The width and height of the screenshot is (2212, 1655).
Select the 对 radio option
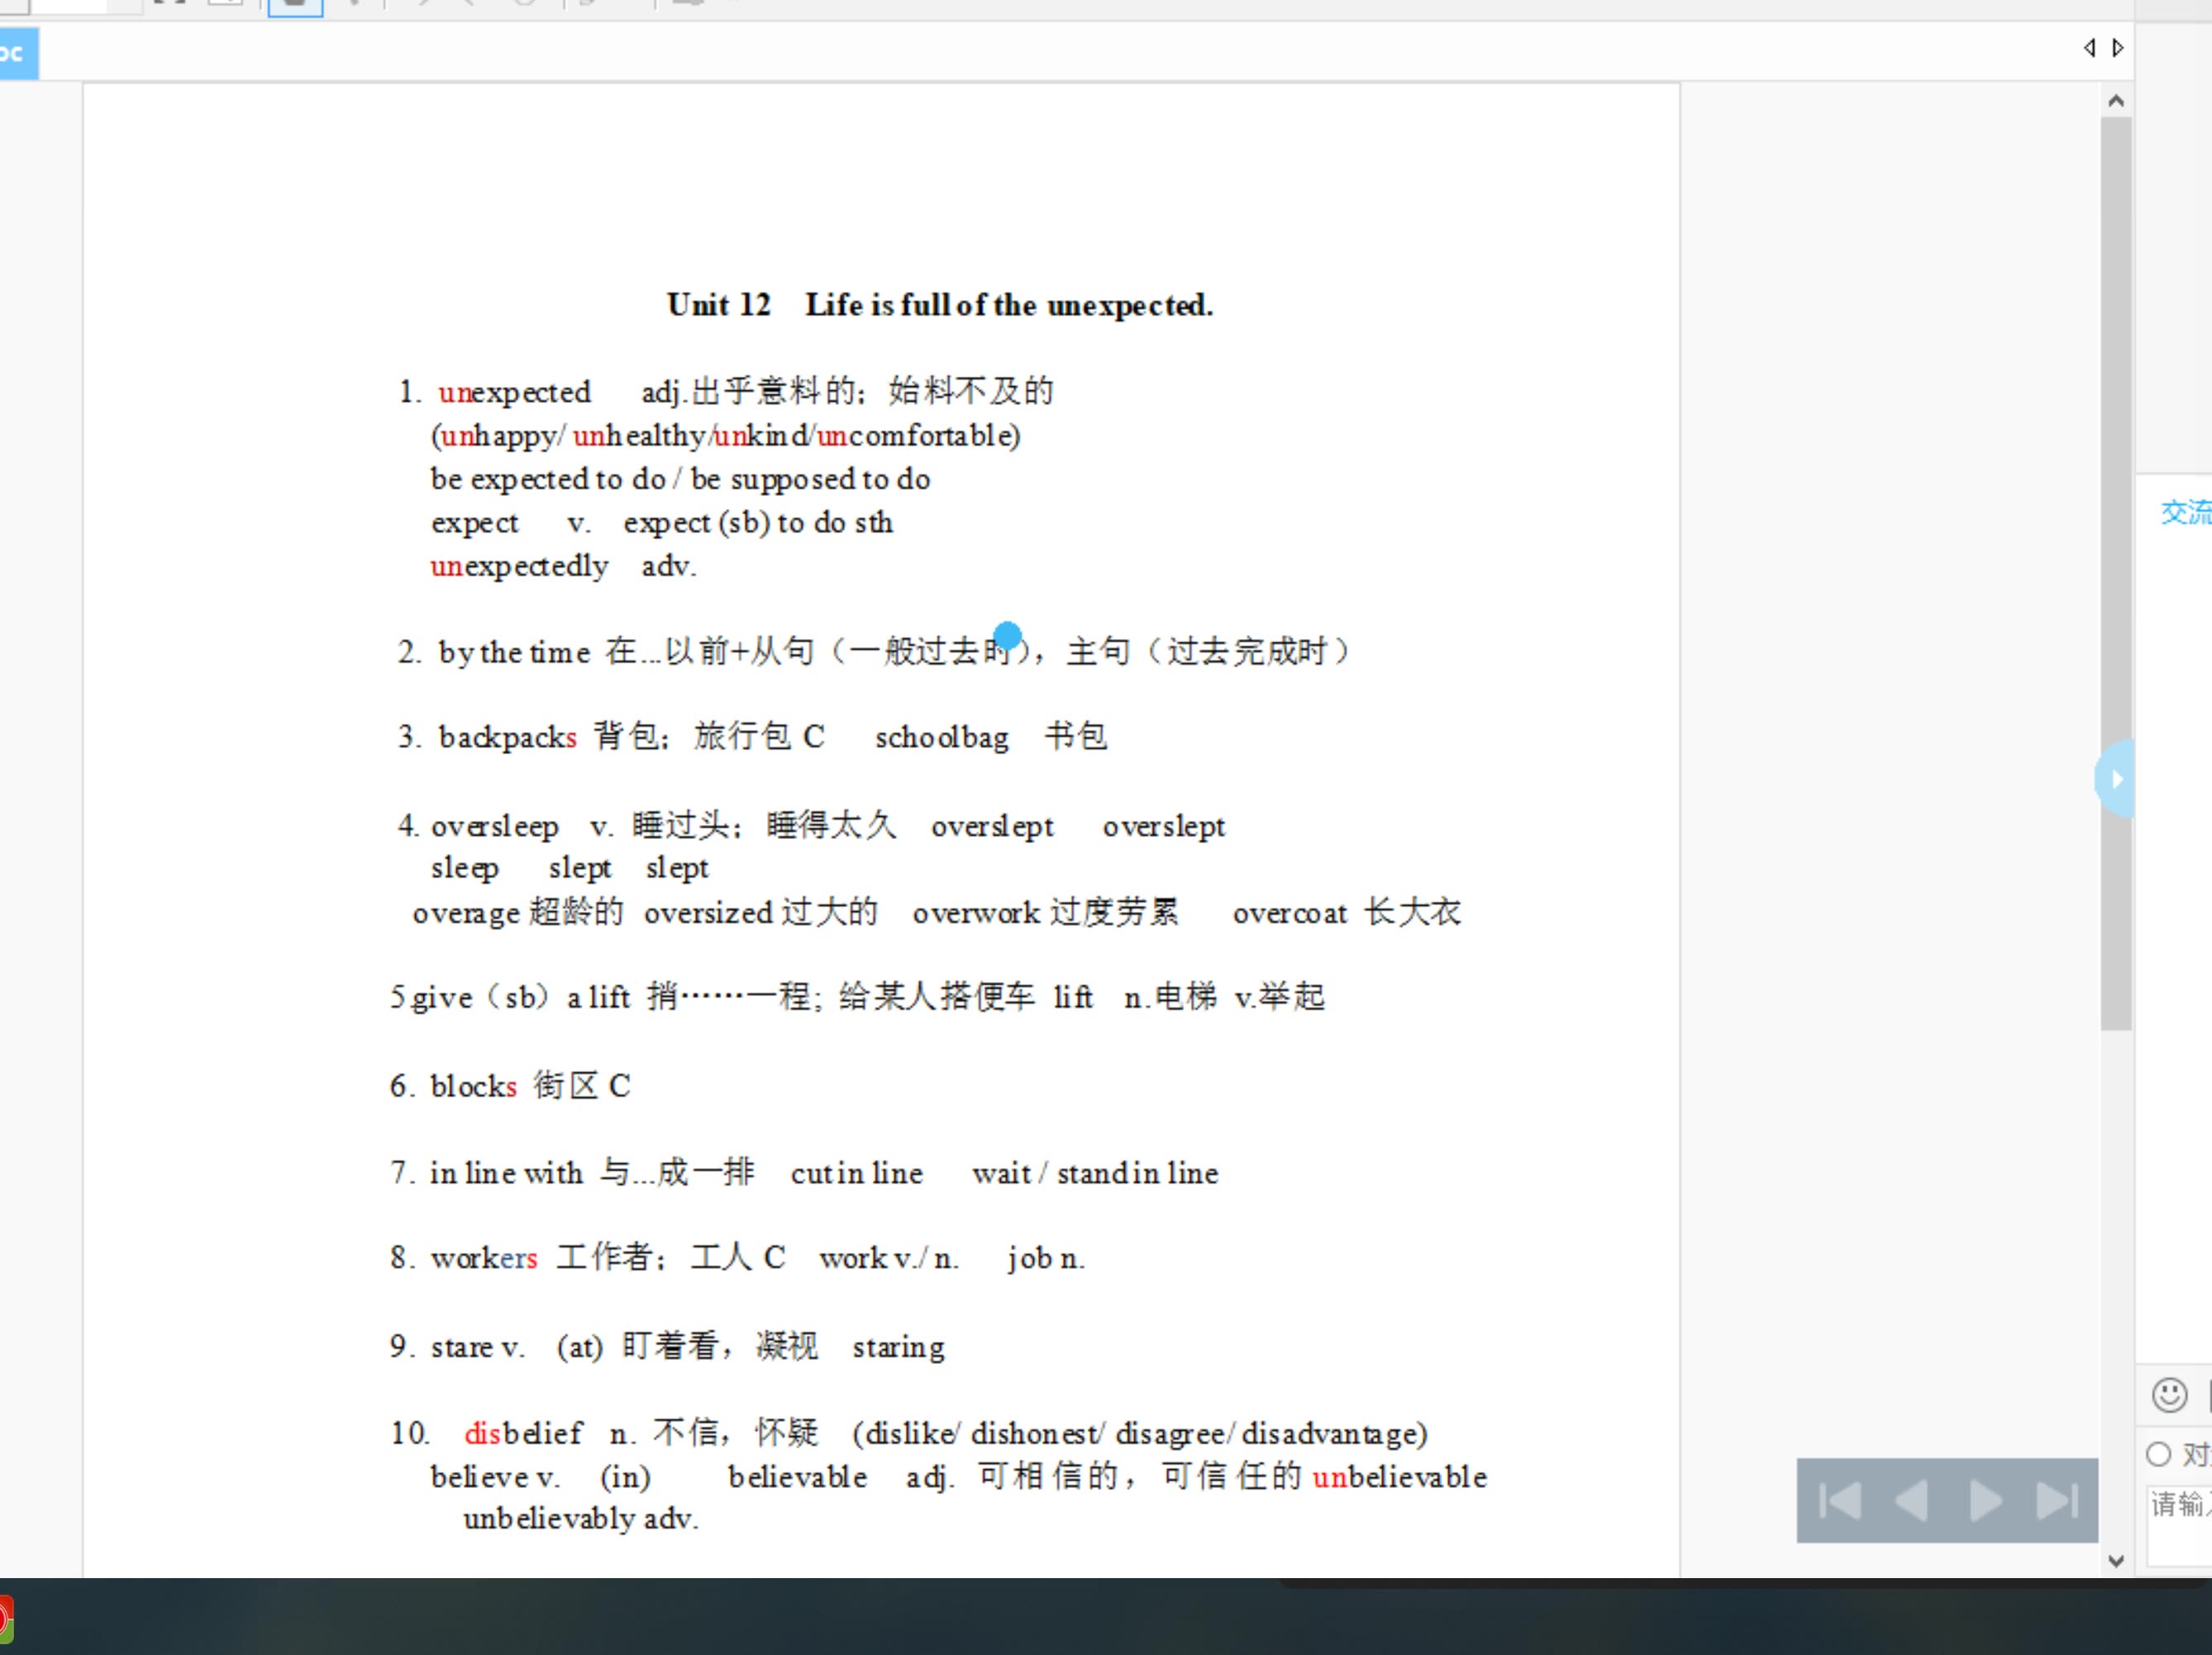2158,1453
